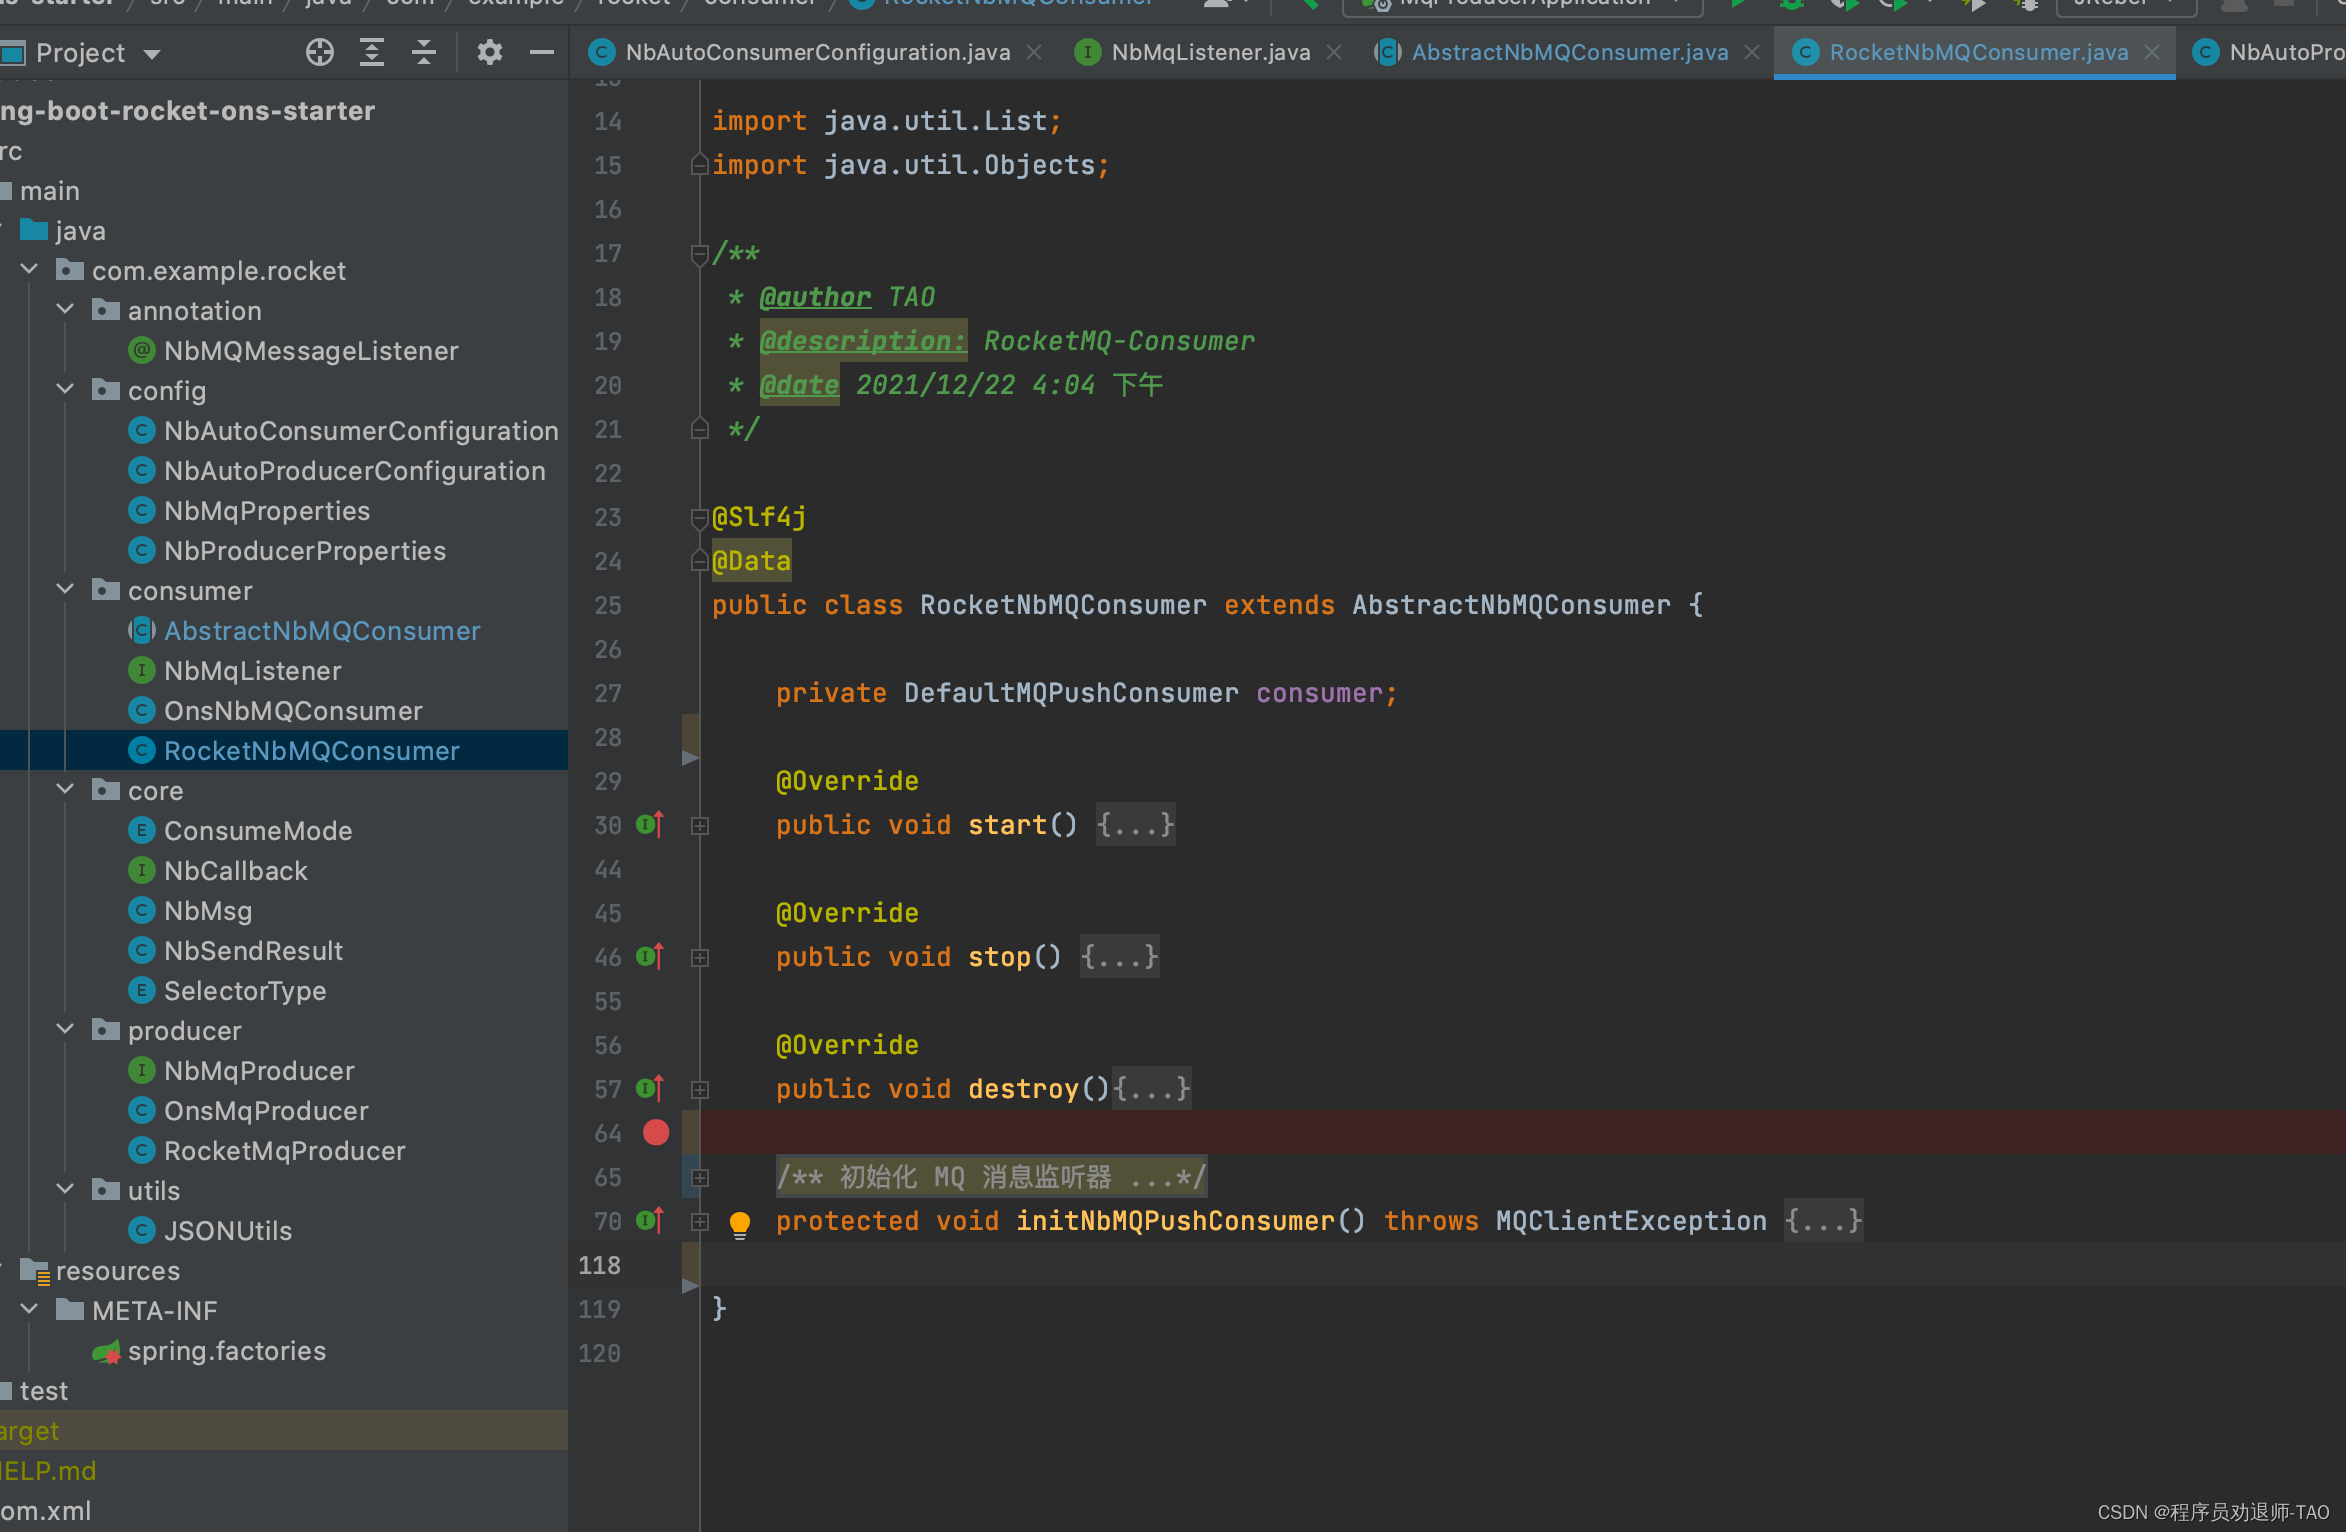Fold the import statements block

(700, 165)
